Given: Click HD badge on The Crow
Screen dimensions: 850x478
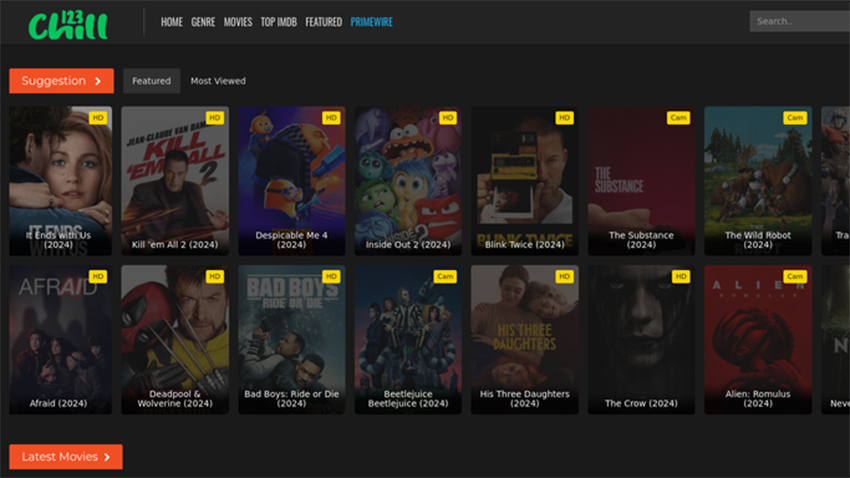Looking at the screenshot, I should click(681, 276).
